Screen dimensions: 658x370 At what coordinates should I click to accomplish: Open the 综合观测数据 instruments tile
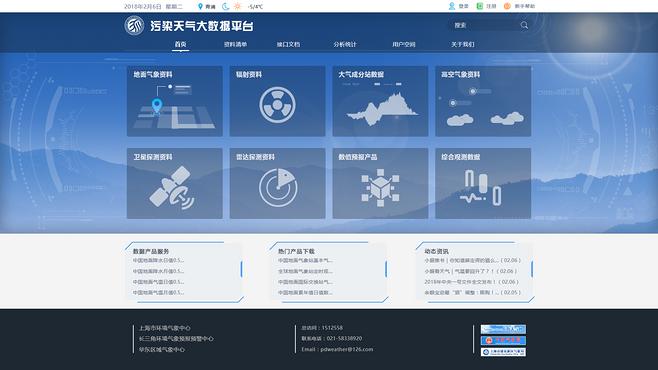pyautogui.click(x=483, y=183)
